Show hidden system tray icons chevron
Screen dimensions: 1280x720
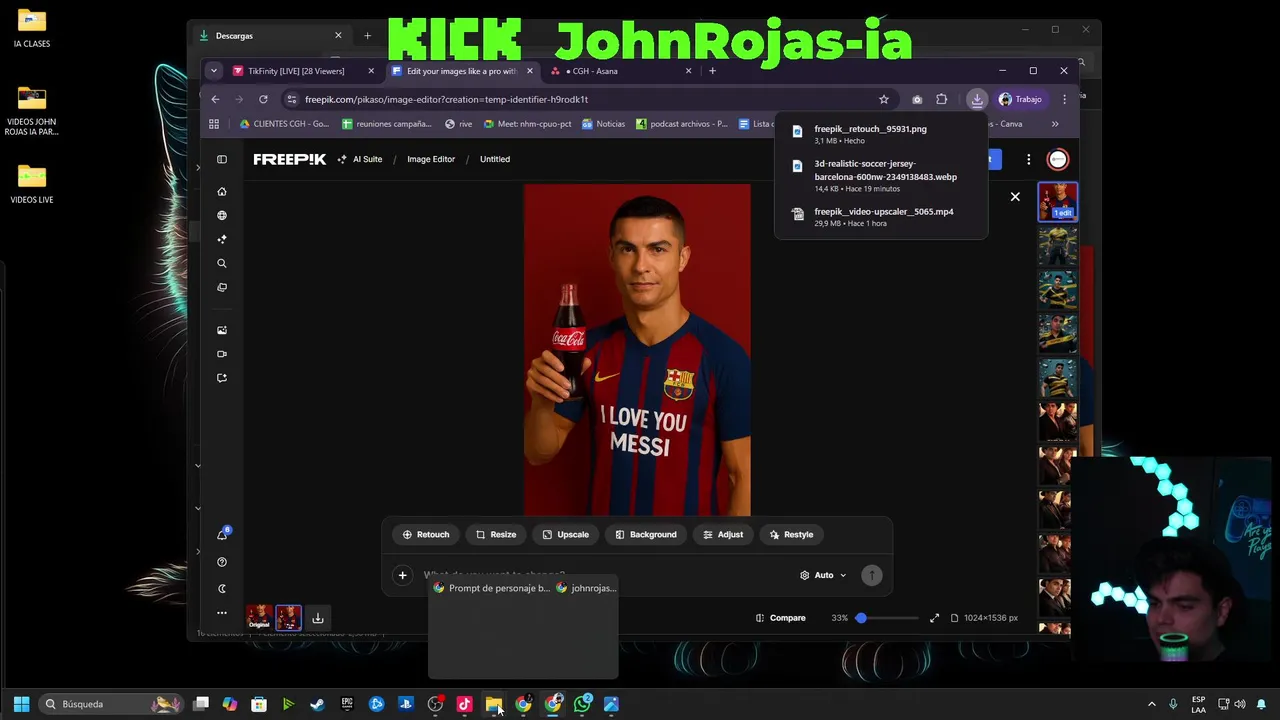coord(1151,704)
